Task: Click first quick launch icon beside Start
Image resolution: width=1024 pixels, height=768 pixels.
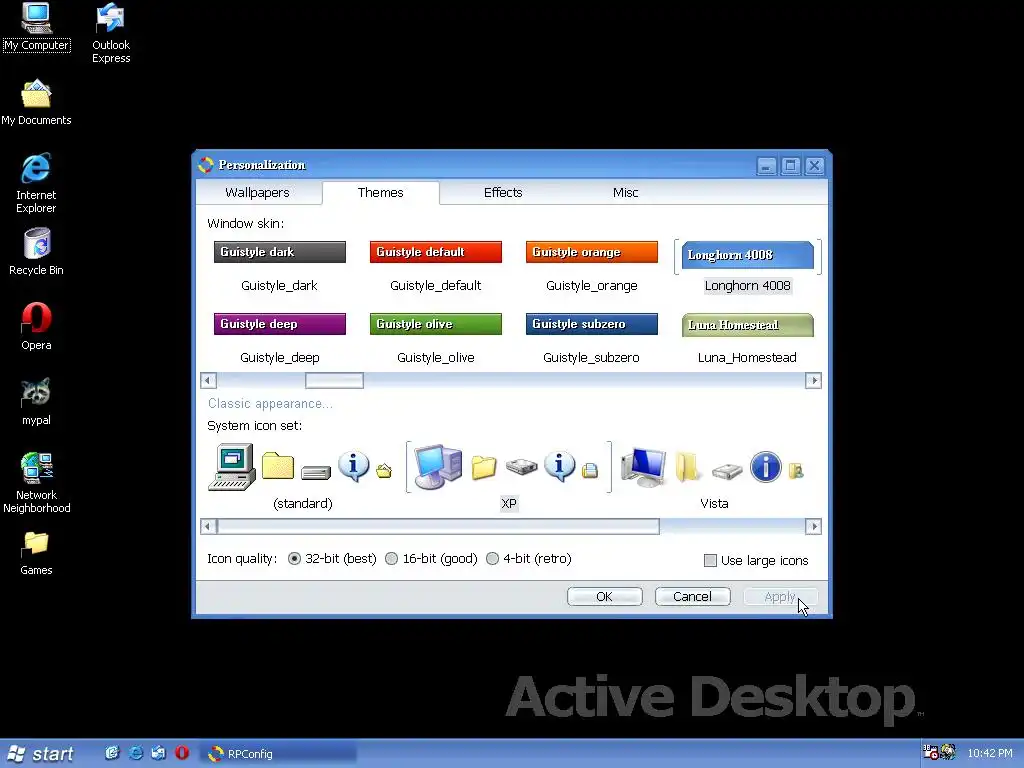Action: pos(112,753)
